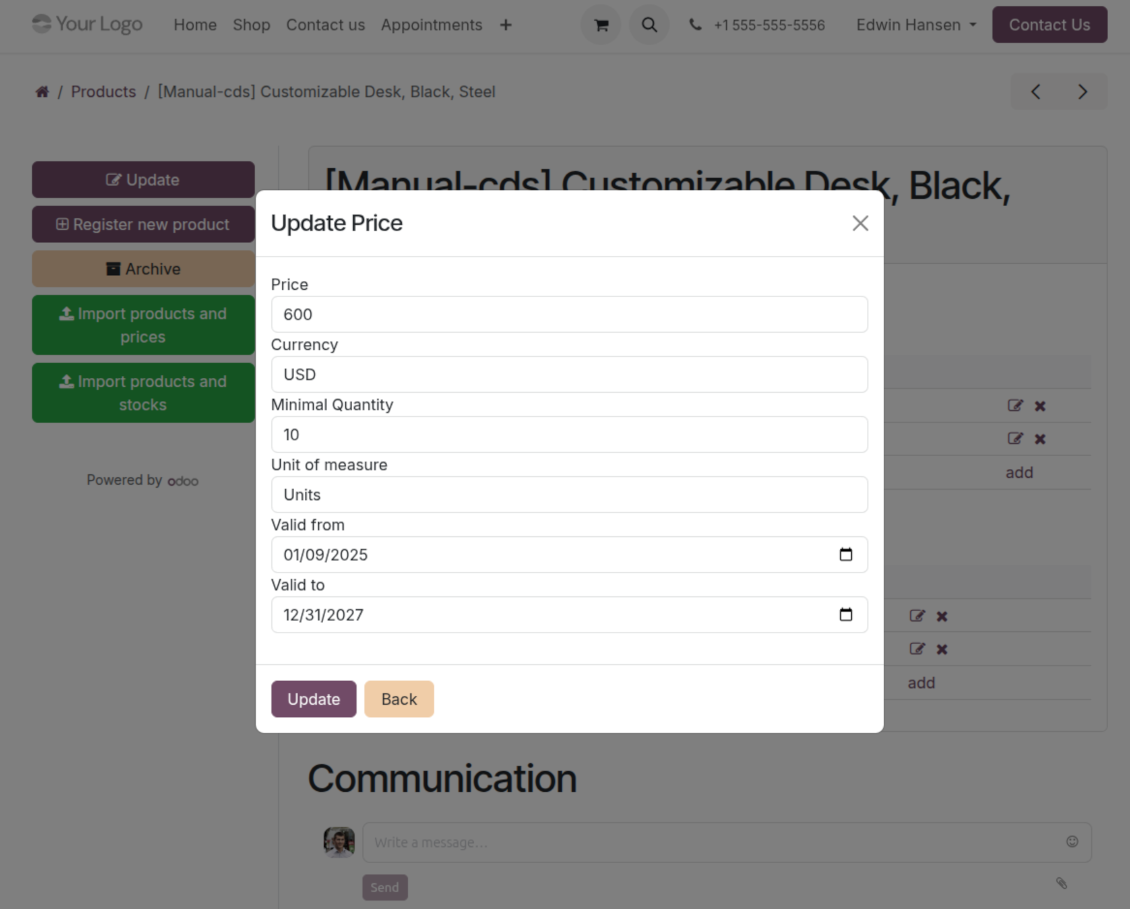Open the Valid to calendar picker
This screenshot has height=909, width=1130.
tap(845, 615)
